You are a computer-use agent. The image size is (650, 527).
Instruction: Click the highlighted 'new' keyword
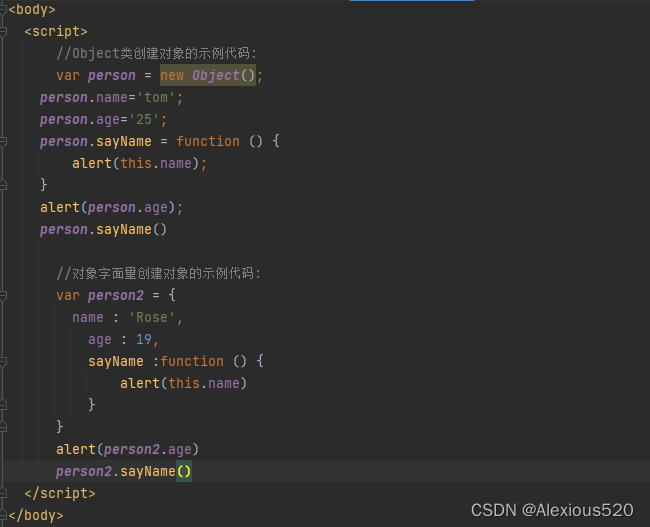pos(172,75)
